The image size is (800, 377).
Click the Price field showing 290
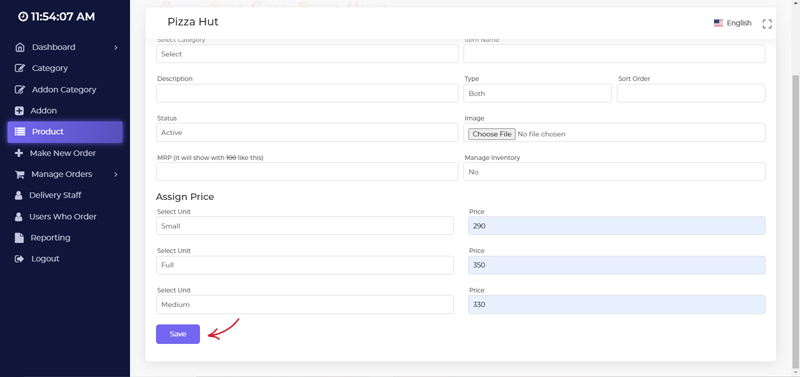(616, 225)
